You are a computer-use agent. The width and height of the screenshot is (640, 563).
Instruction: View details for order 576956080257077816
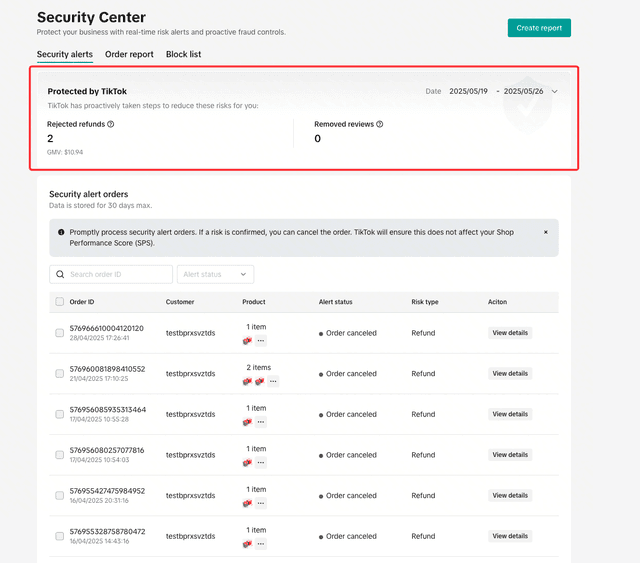tap(510, 455)
